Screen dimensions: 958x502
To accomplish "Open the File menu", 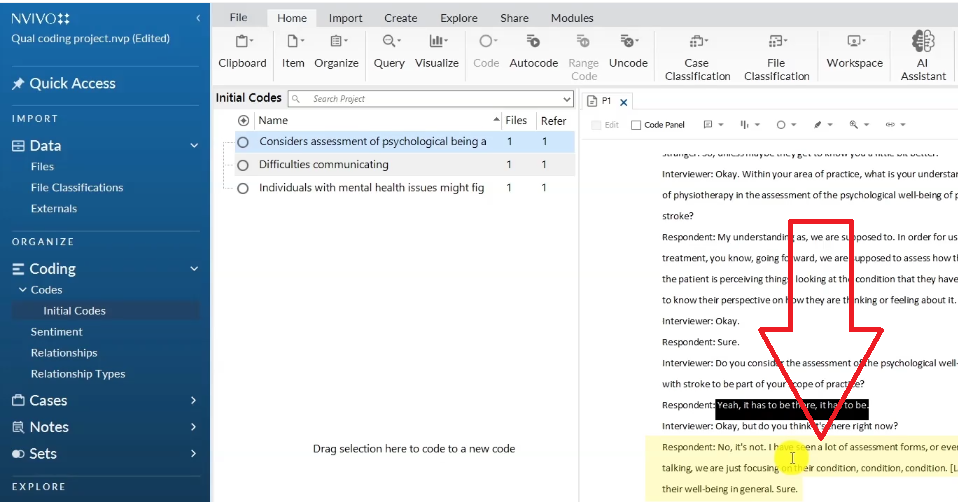I will (x=238, y=18).
